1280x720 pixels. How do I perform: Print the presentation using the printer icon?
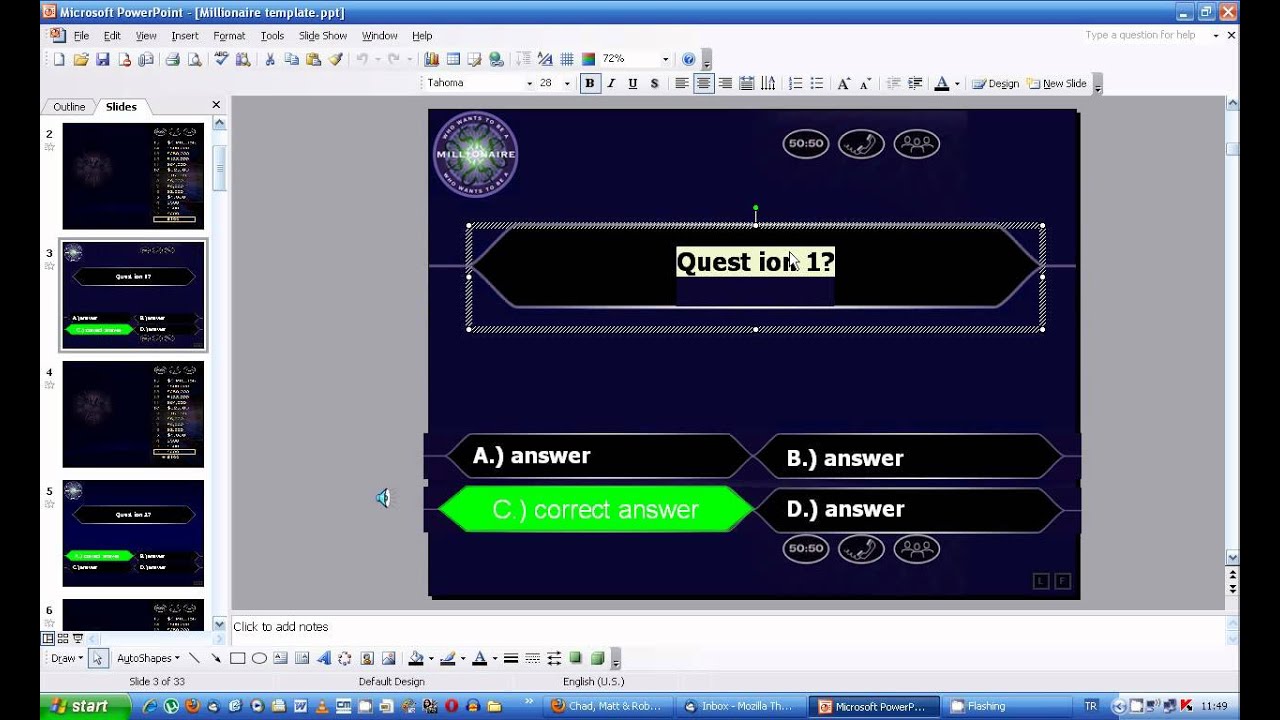click(173, 60)
